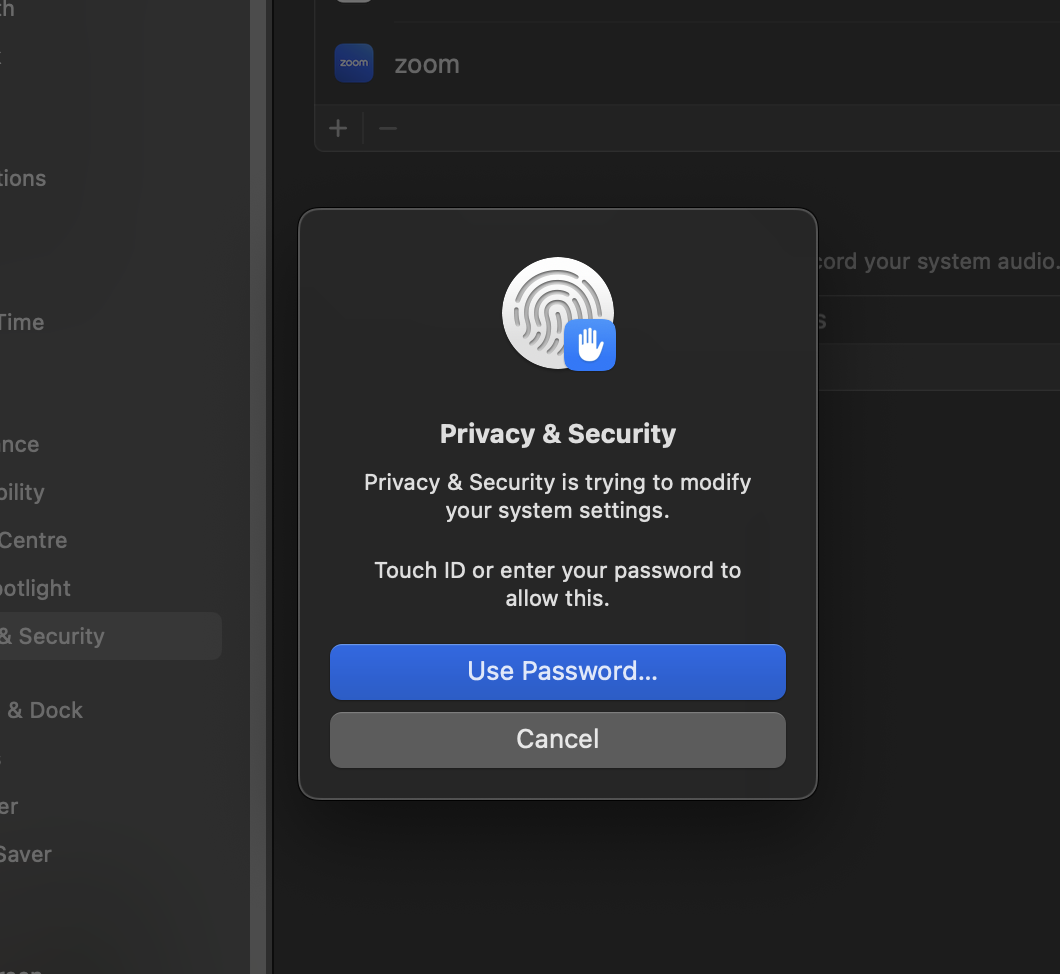Select the zoom app icon in list
1060x974 pixels.
354,64
